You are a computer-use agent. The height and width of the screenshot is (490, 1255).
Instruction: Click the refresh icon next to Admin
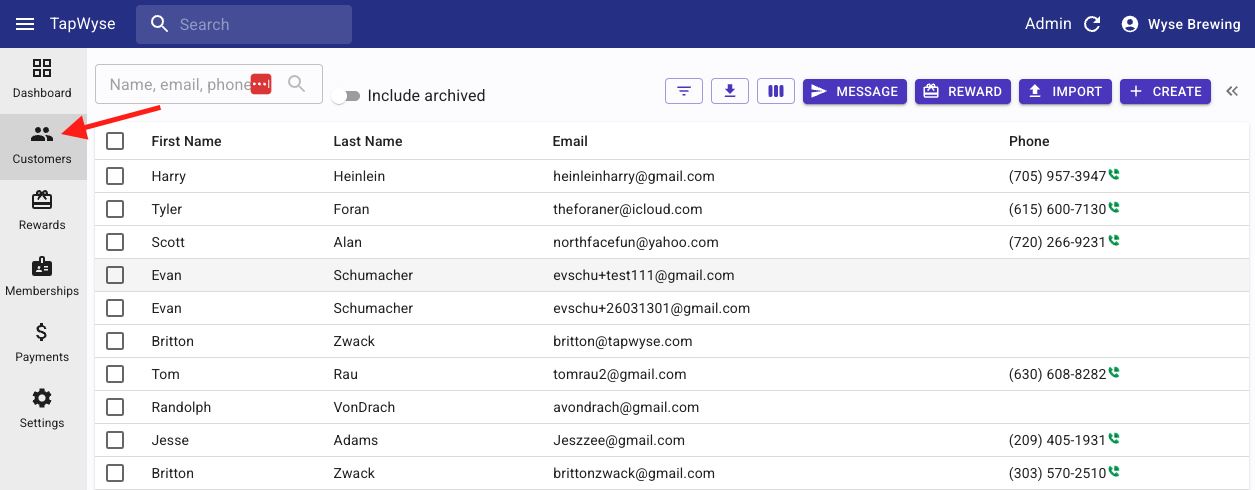coord(1092,24)
